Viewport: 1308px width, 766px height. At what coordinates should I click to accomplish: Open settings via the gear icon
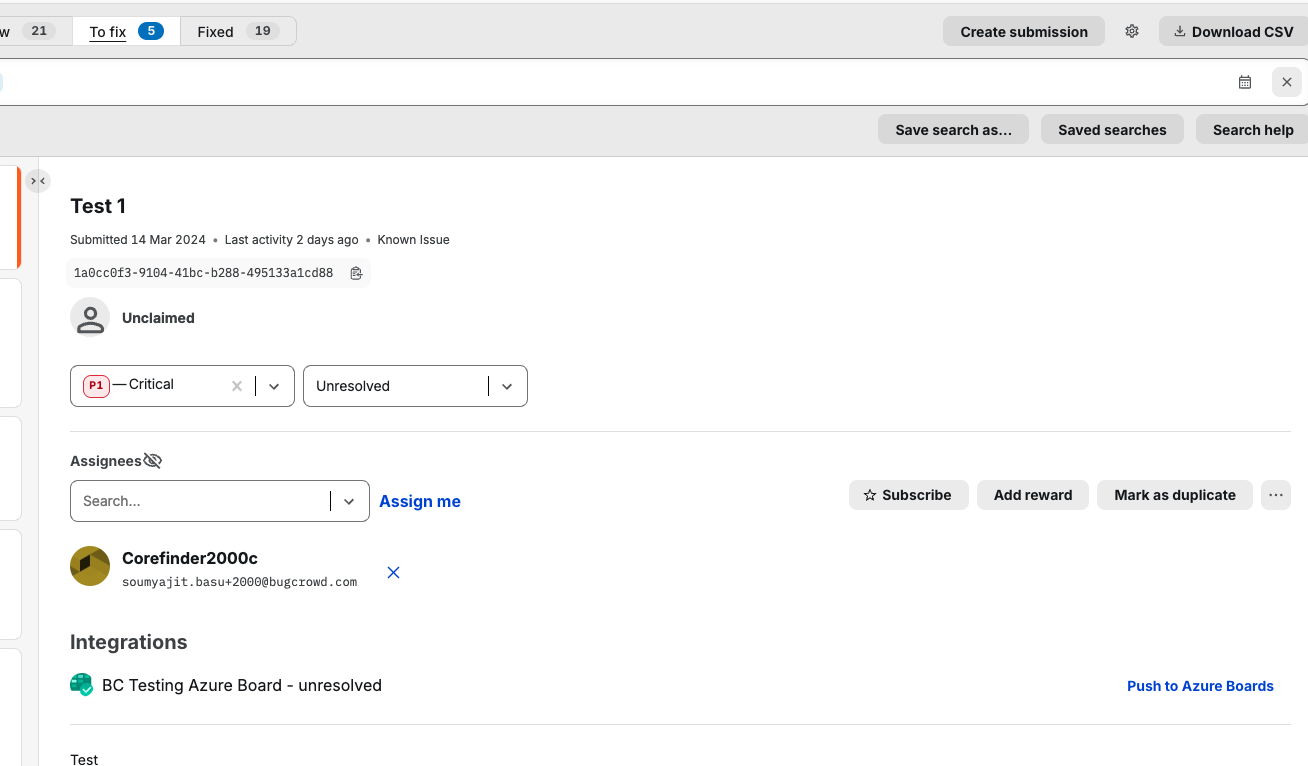point(1132,31)
